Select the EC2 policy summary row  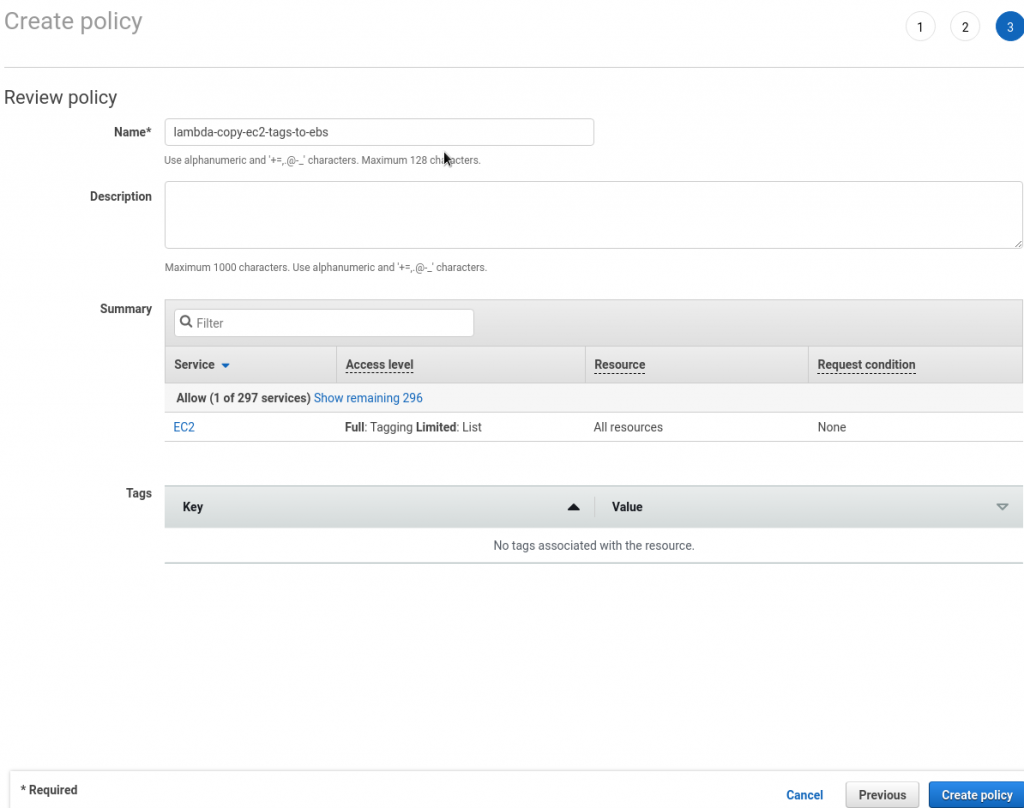(x=500, y=427)
